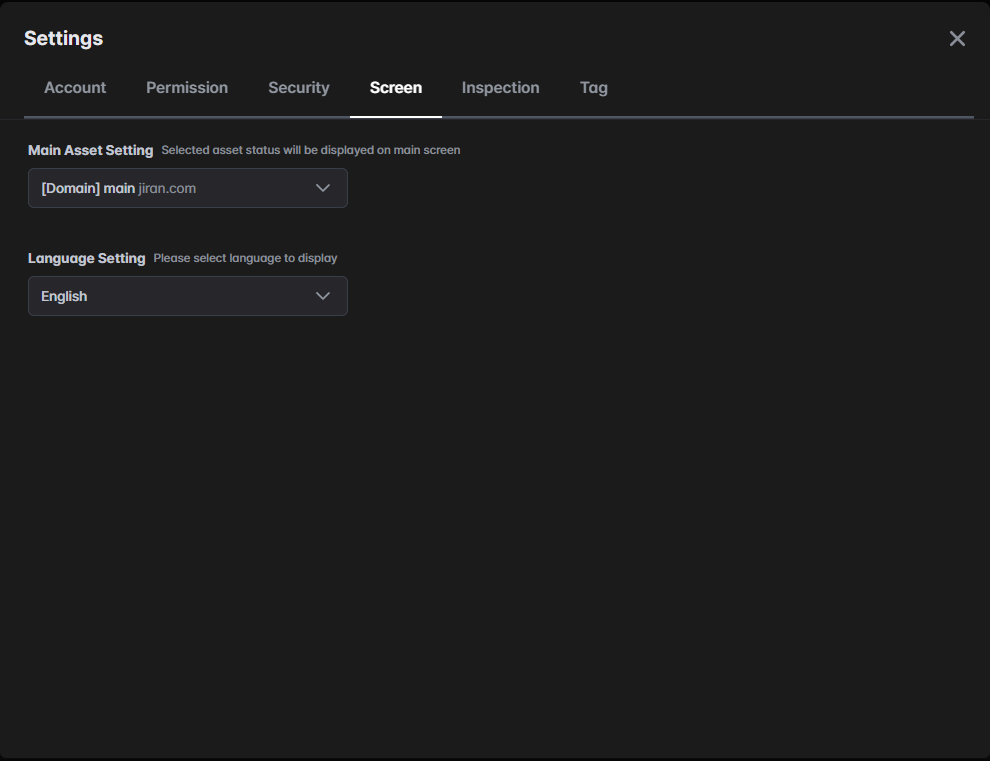
Task: Click the Main Asset Setting label
Action: tap(90, 150)
